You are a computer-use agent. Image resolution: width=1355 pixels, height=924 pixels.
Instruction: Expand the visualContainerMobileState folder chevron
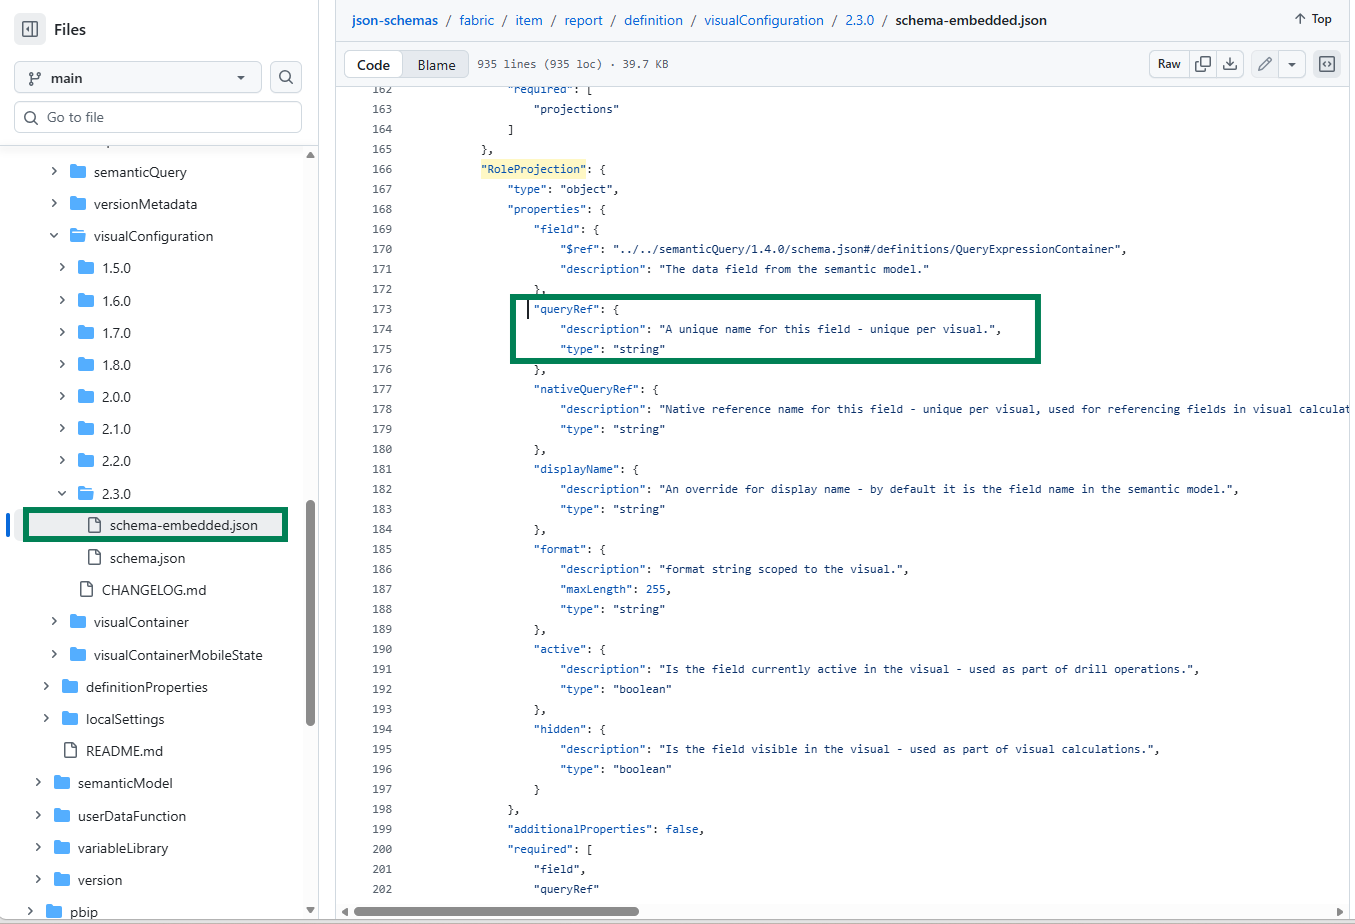click(x=54, y=655)
